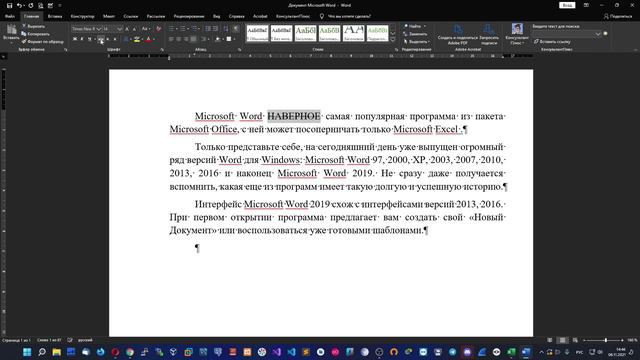This screenshot has width=640, height=360.
Task: Increase the font size
Action: [x=127, y=29]
